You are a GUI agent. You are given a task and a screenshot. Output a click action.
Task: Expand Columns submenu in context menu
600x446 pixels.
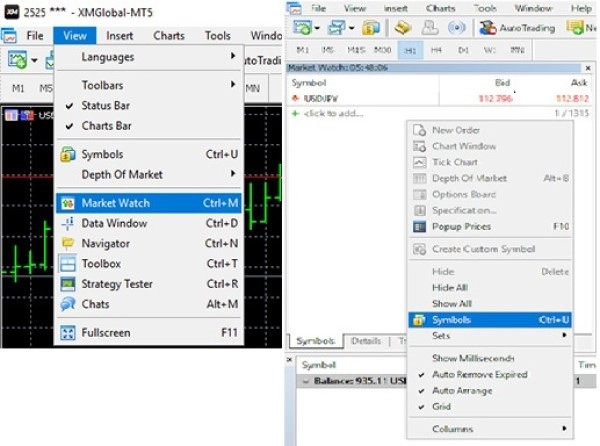coord(490,429)
